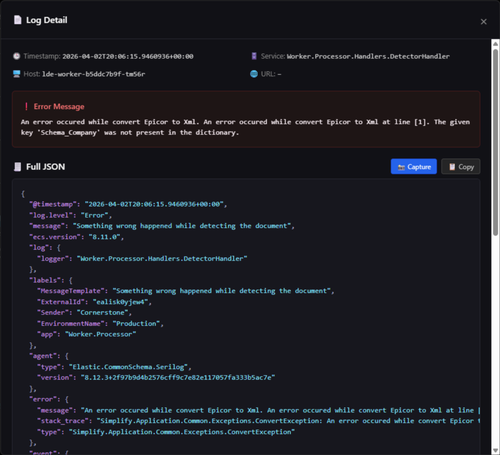Click the clipboard icon in Copy button
500x455 pixels.
[452, 167]
